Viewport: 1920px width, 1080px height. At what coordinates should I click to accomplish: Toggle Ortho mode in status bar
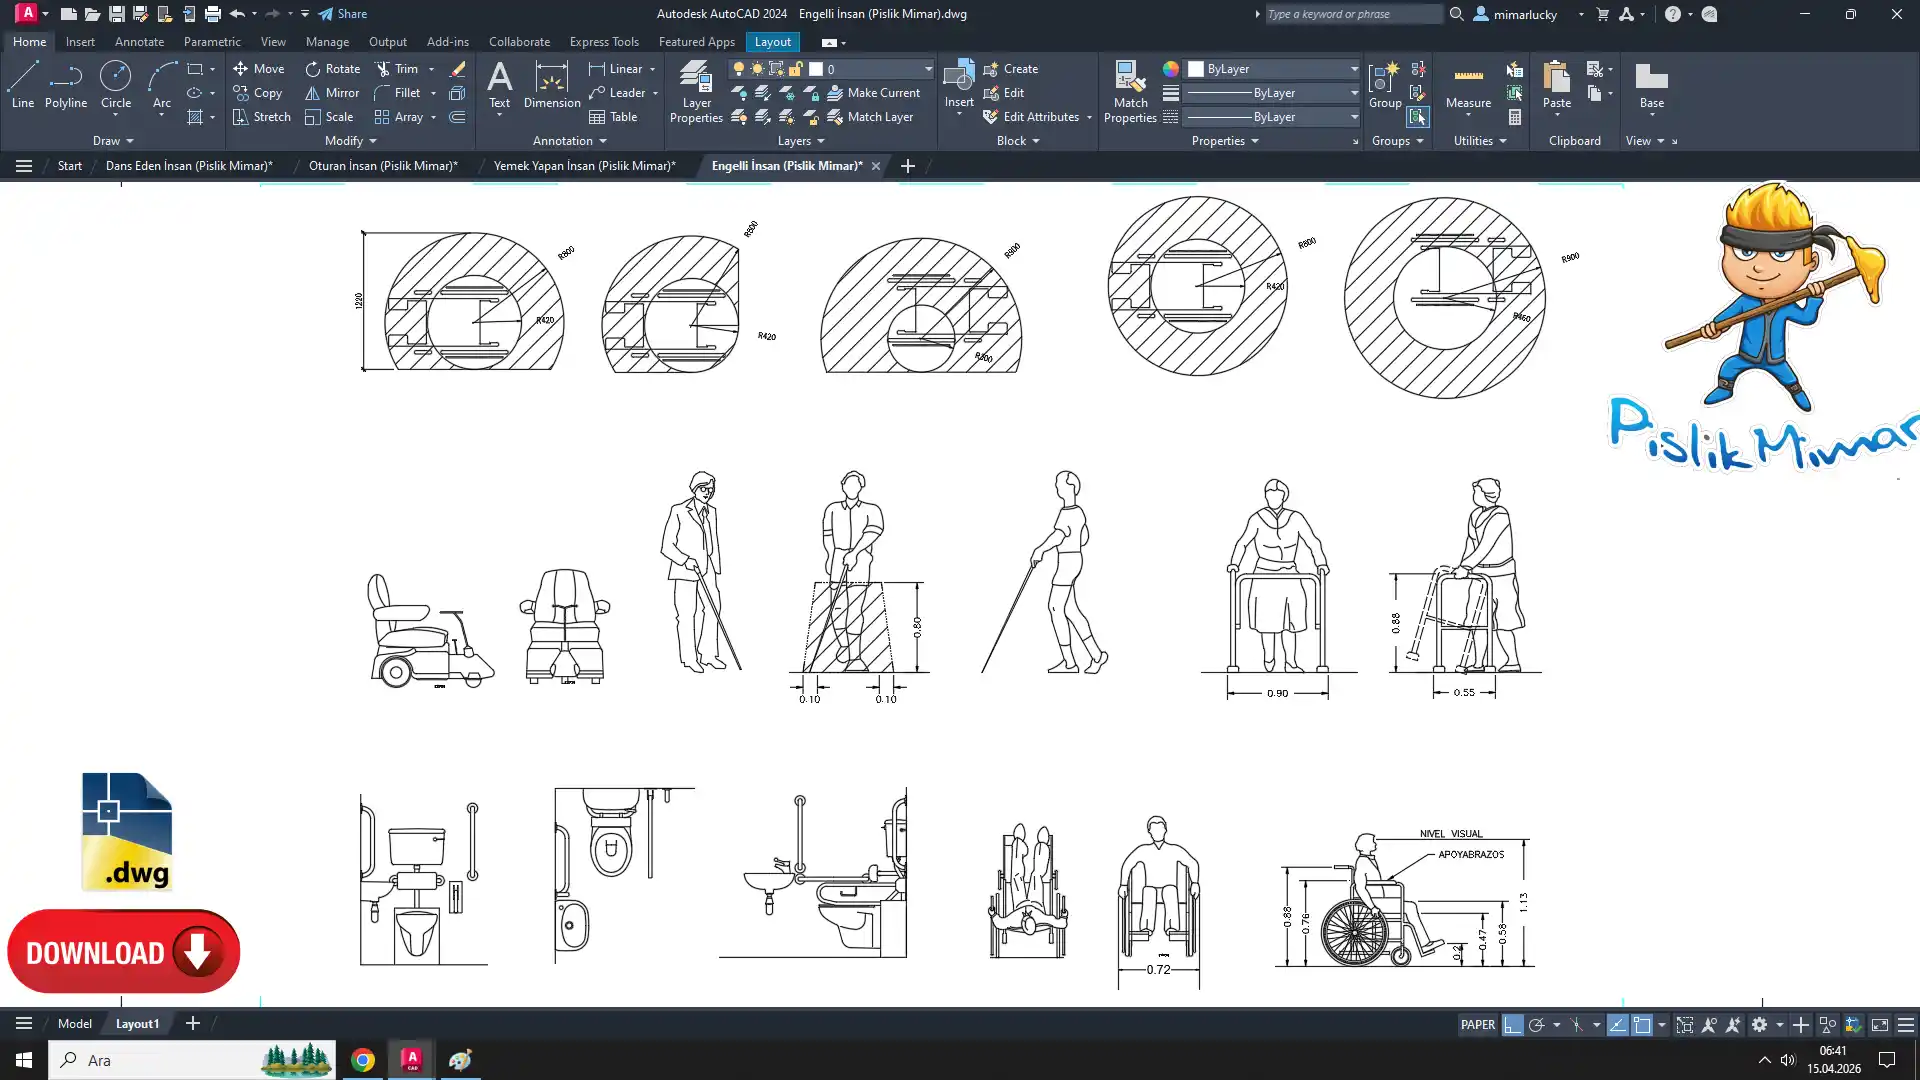point(1513,1025)
